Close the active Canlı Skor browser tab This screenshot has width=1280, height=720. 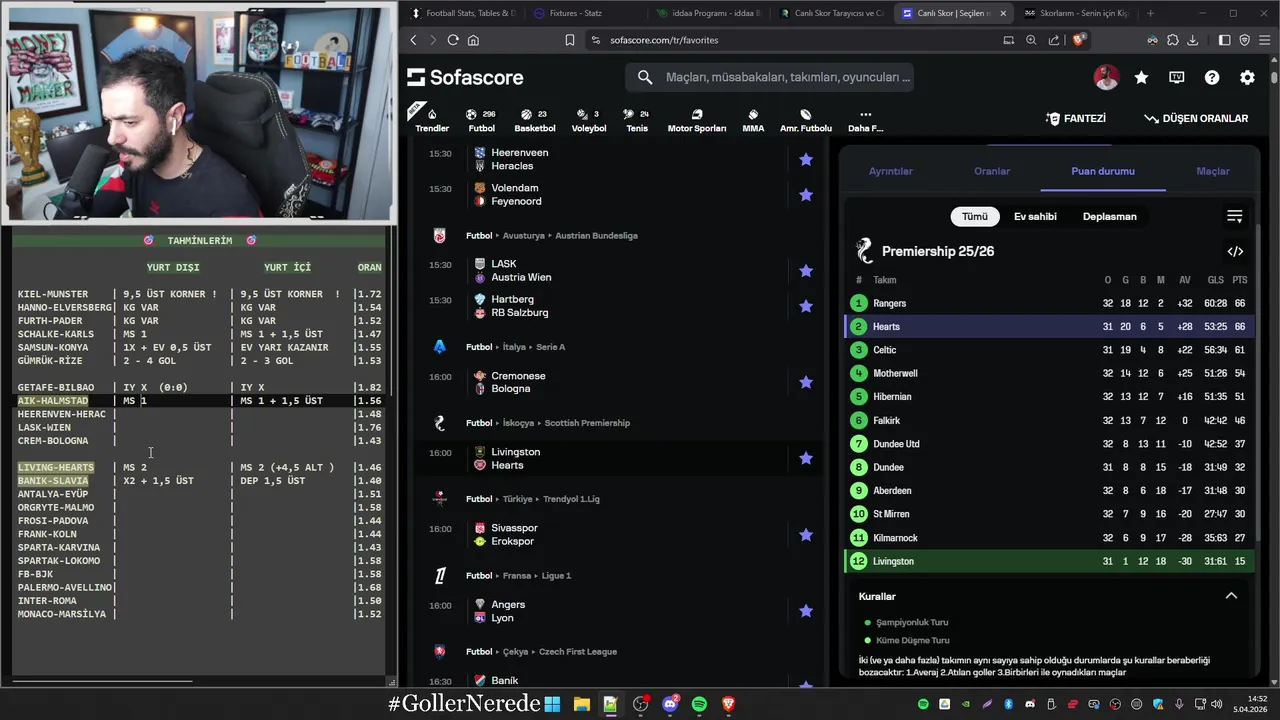pyautogui.click(x=1003, y=13)
